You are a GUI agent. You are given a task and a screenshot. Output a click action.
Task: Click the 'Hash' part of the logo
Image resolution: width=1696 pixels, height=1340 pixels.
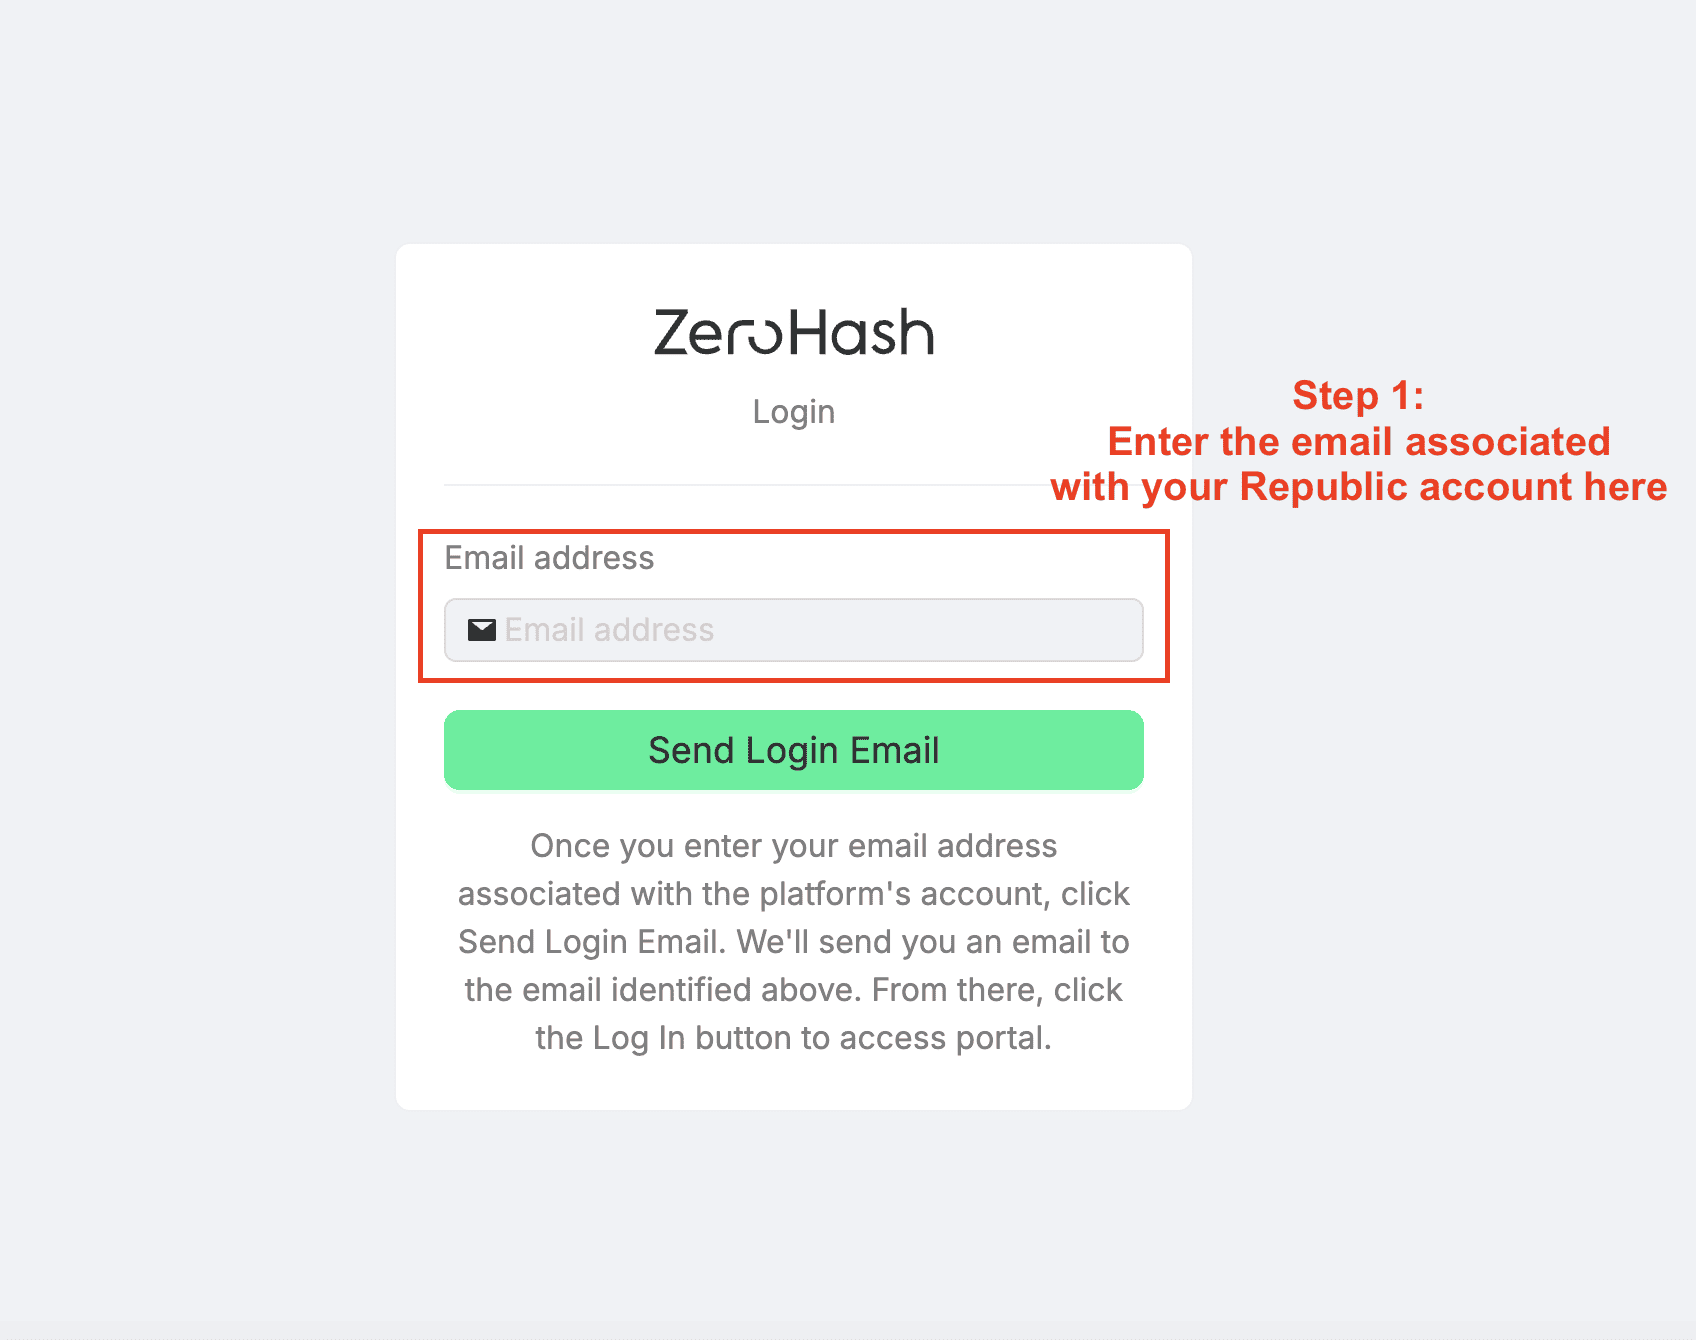[862, 332]
